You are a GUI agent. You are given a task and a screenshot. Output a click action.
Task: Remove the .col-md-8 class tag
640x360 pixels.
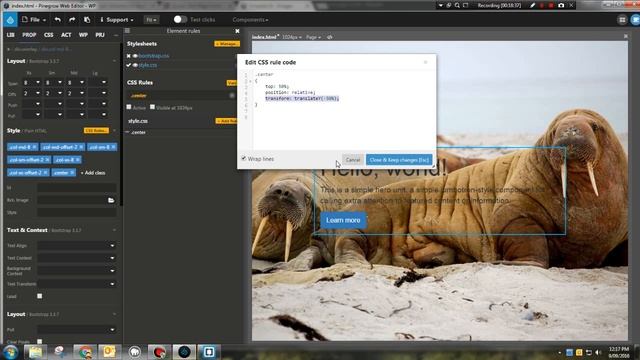pos(34,147)
